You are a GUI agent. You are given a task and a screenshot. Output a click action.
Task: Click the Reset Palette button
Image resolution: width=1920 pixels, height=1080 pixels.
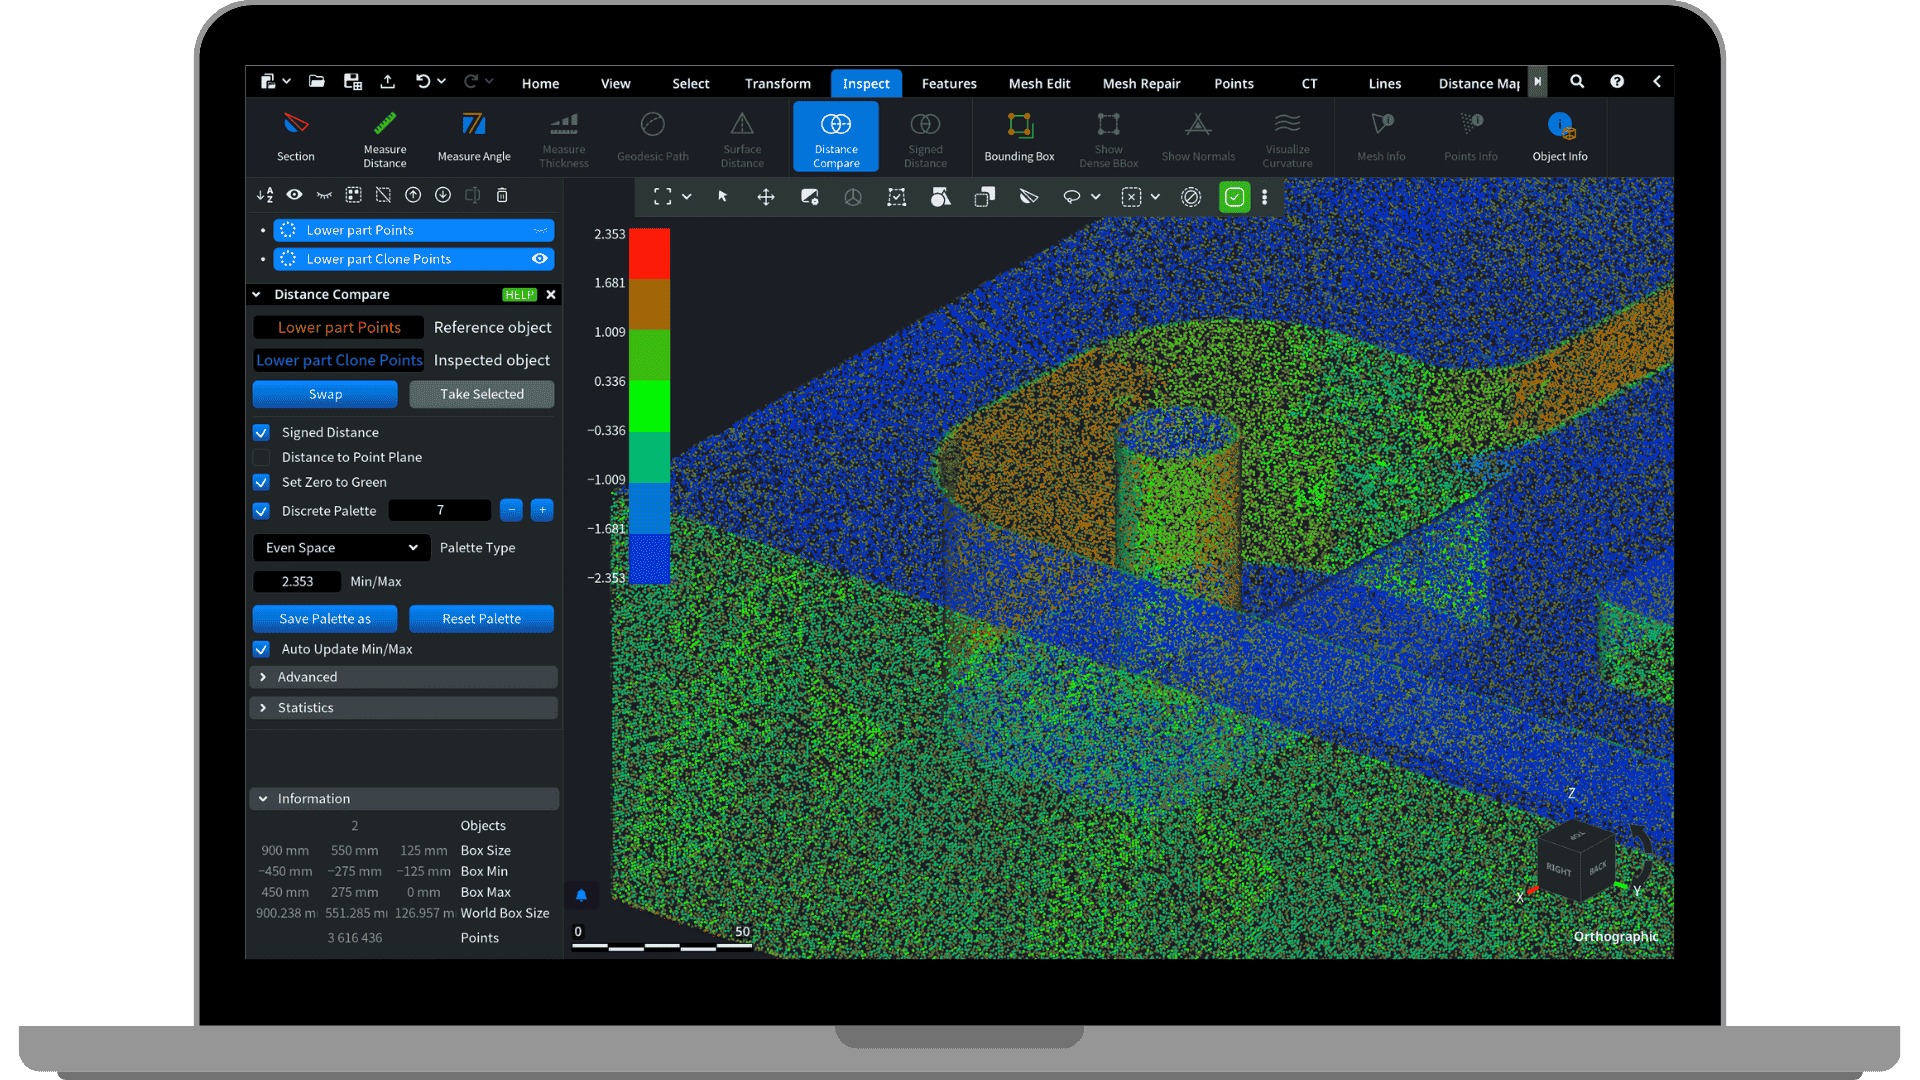click(x=481, y=619)
